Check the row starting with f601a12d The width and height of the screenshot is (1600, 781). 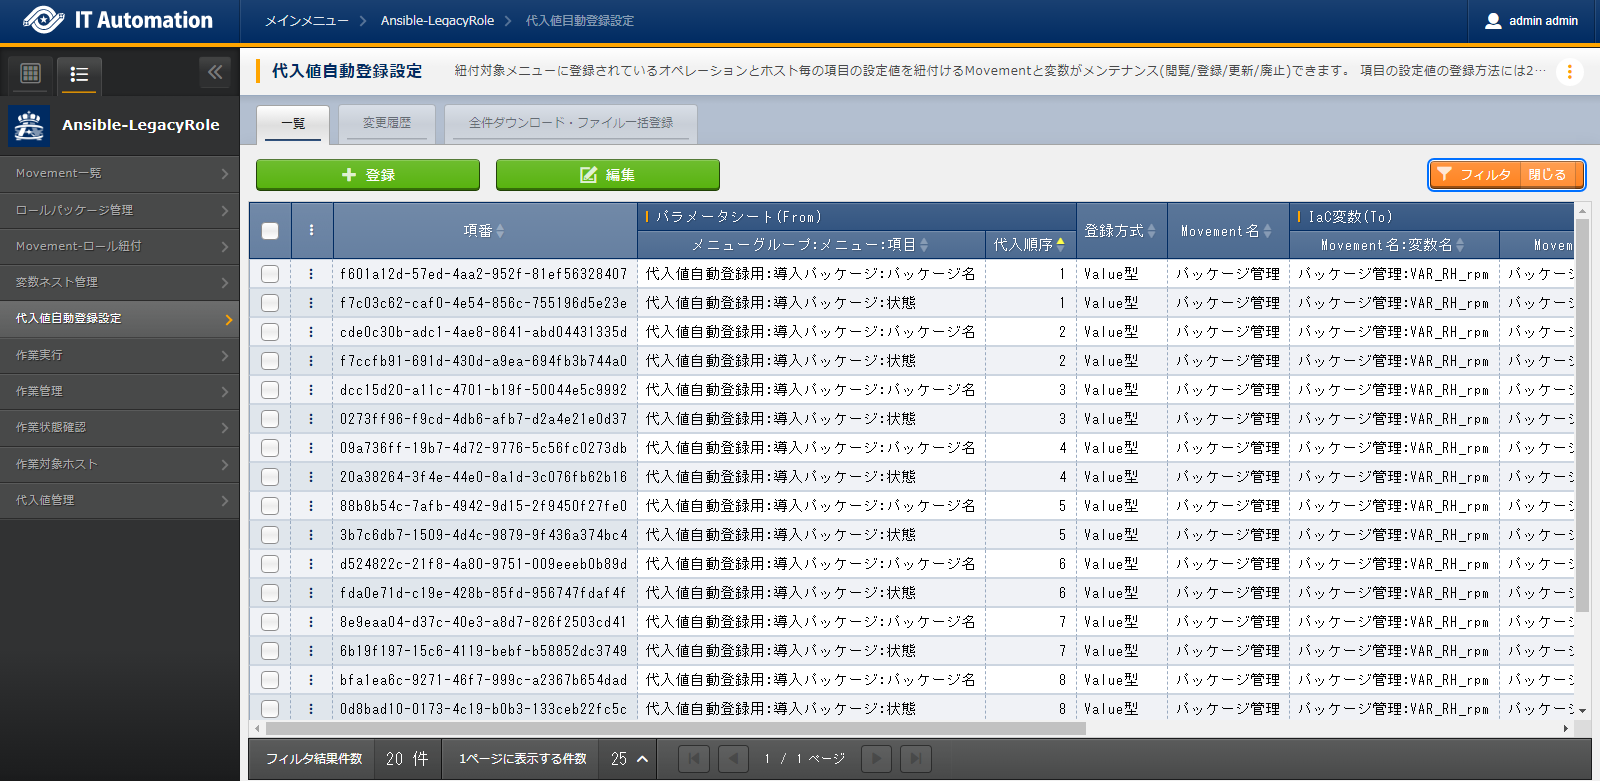(x=270, y=274)
